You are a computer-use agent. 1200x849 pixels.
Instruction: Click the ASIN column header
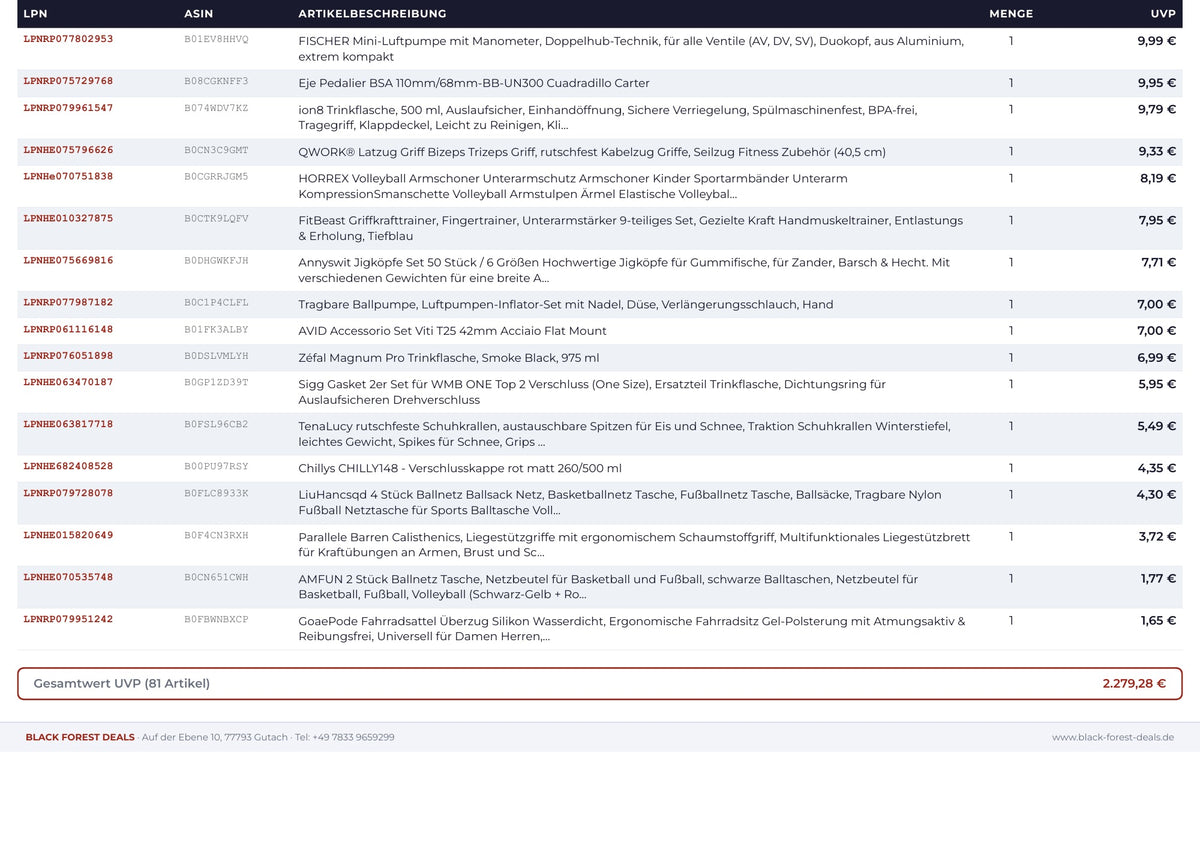tap(199, 14)
